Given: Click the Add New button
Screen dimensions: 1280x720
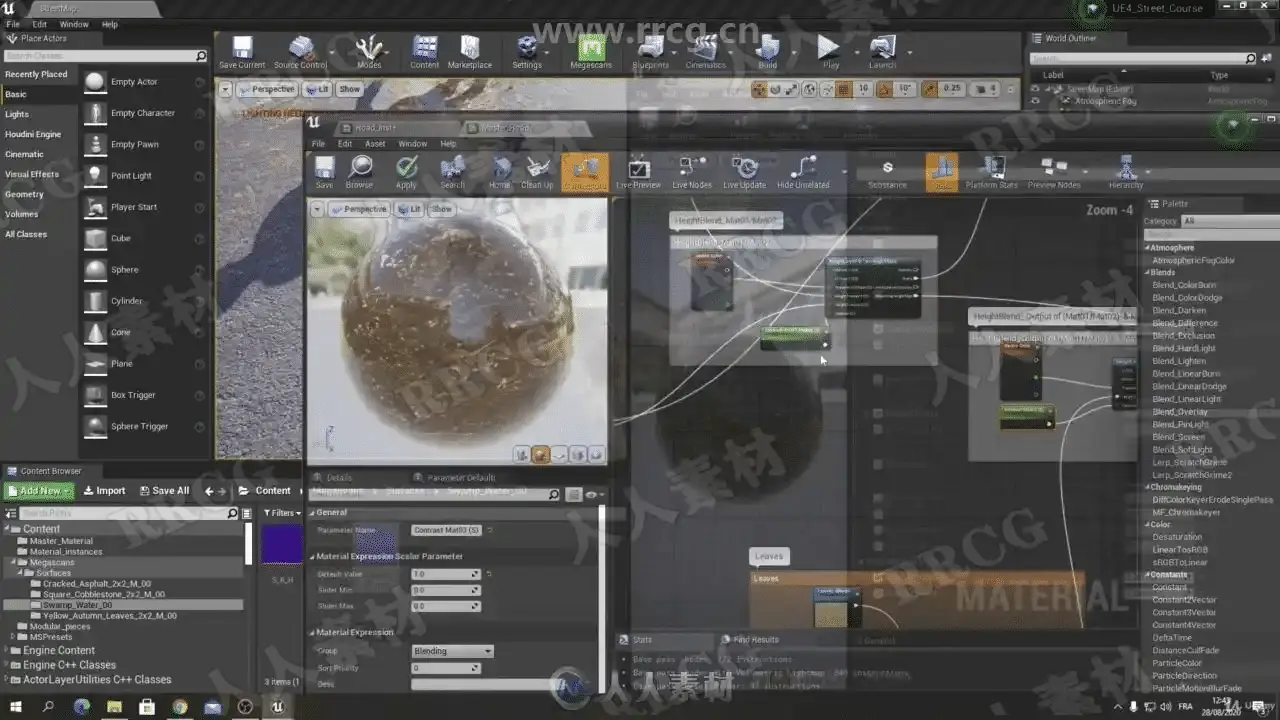Looking at the screenshot, I should [39, 491].
